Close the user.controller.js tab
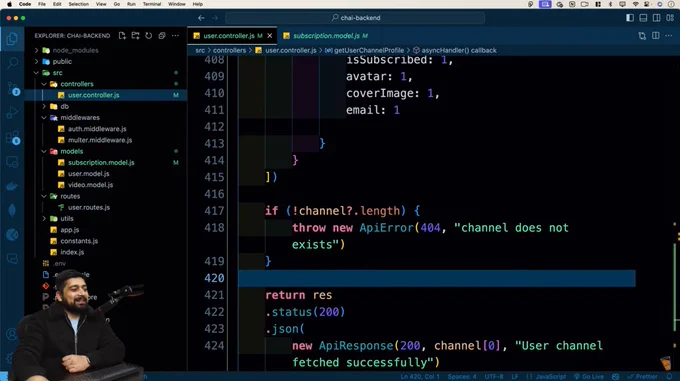 270,36
